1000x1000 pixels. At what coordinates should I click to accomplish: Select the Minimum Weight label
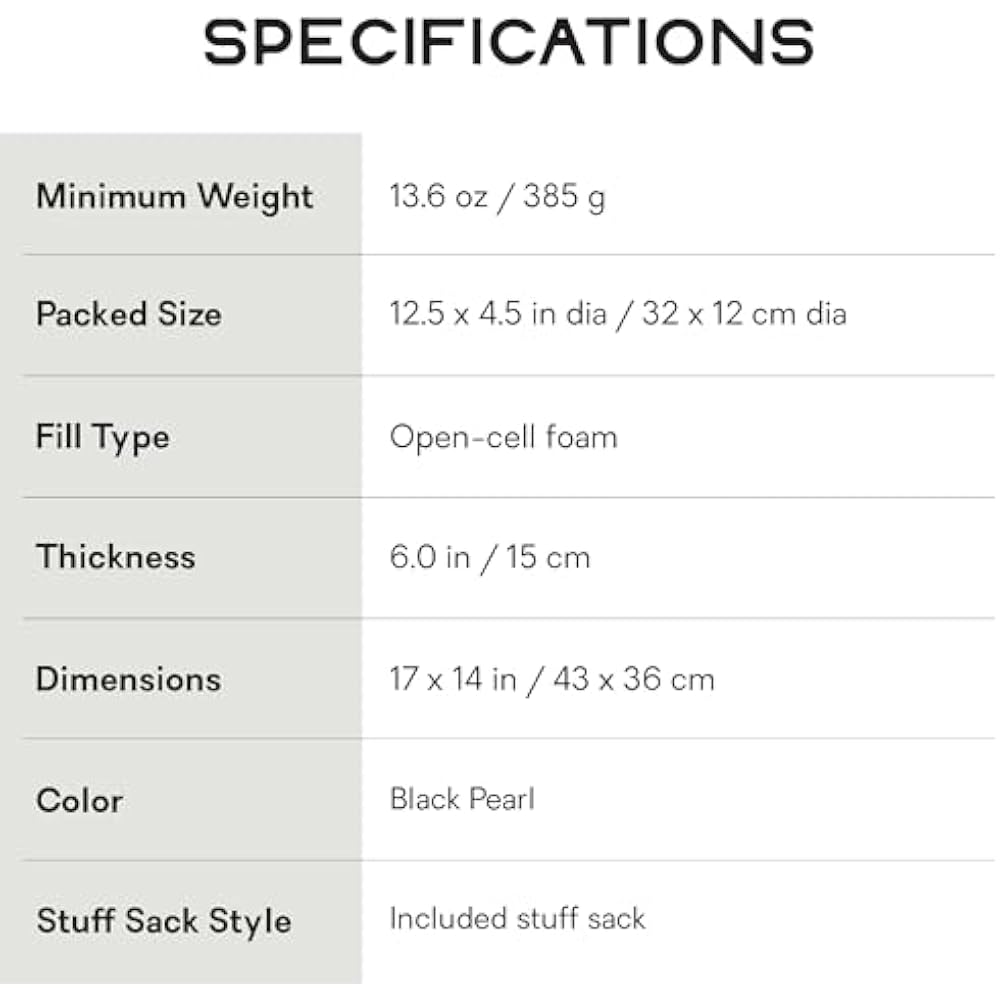(x=175, y=196)
